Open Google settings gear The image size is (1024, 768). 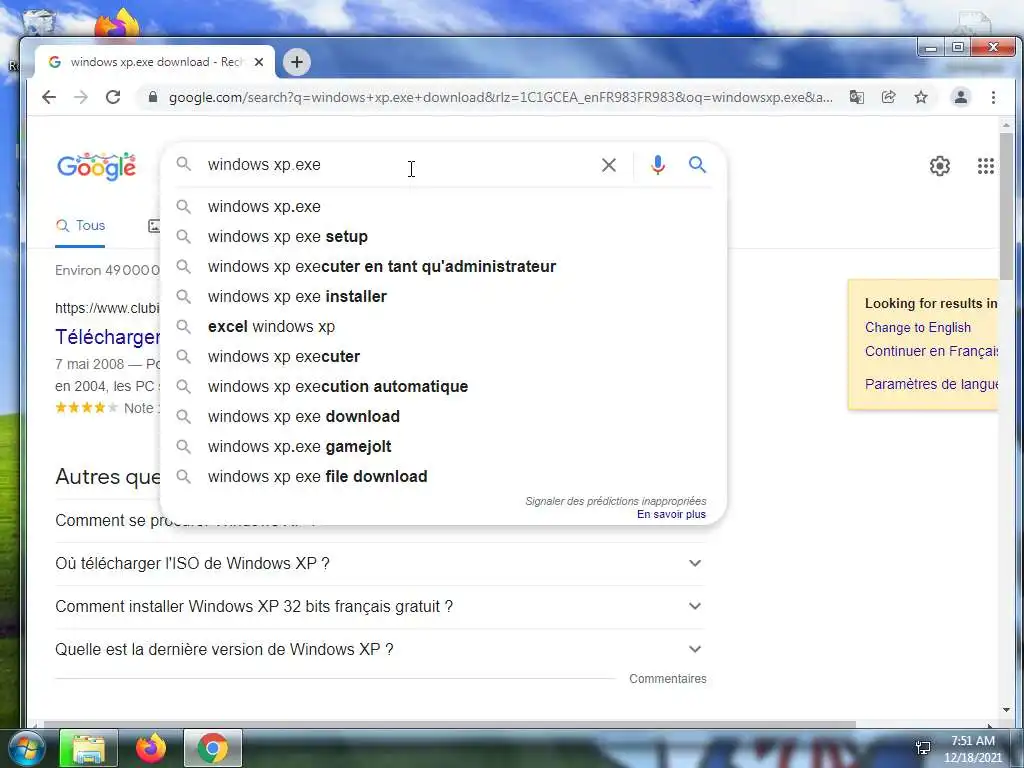(x=940, y=166)
